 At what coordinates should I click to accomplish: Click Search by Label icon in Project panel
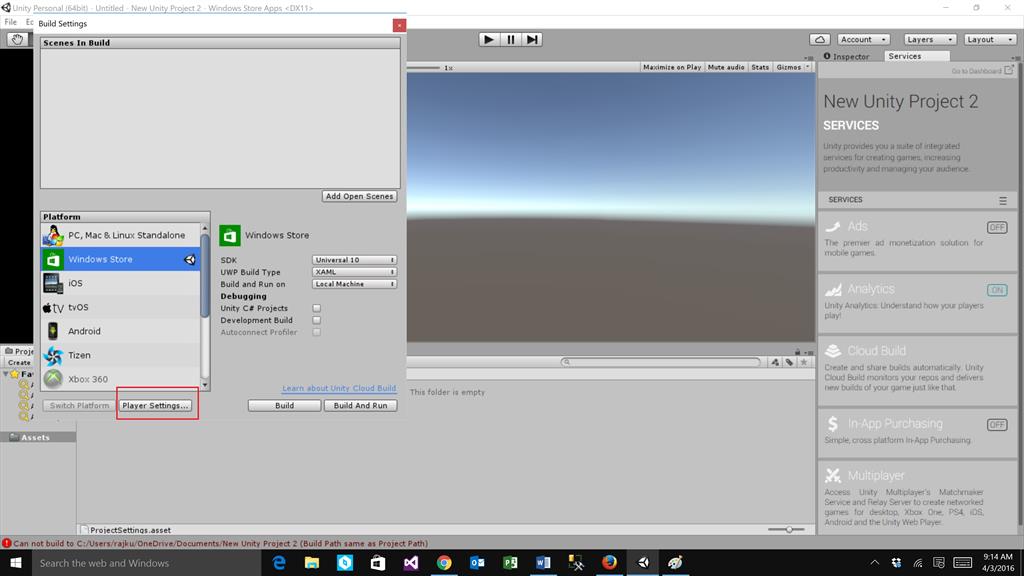(x=789, y=362)
